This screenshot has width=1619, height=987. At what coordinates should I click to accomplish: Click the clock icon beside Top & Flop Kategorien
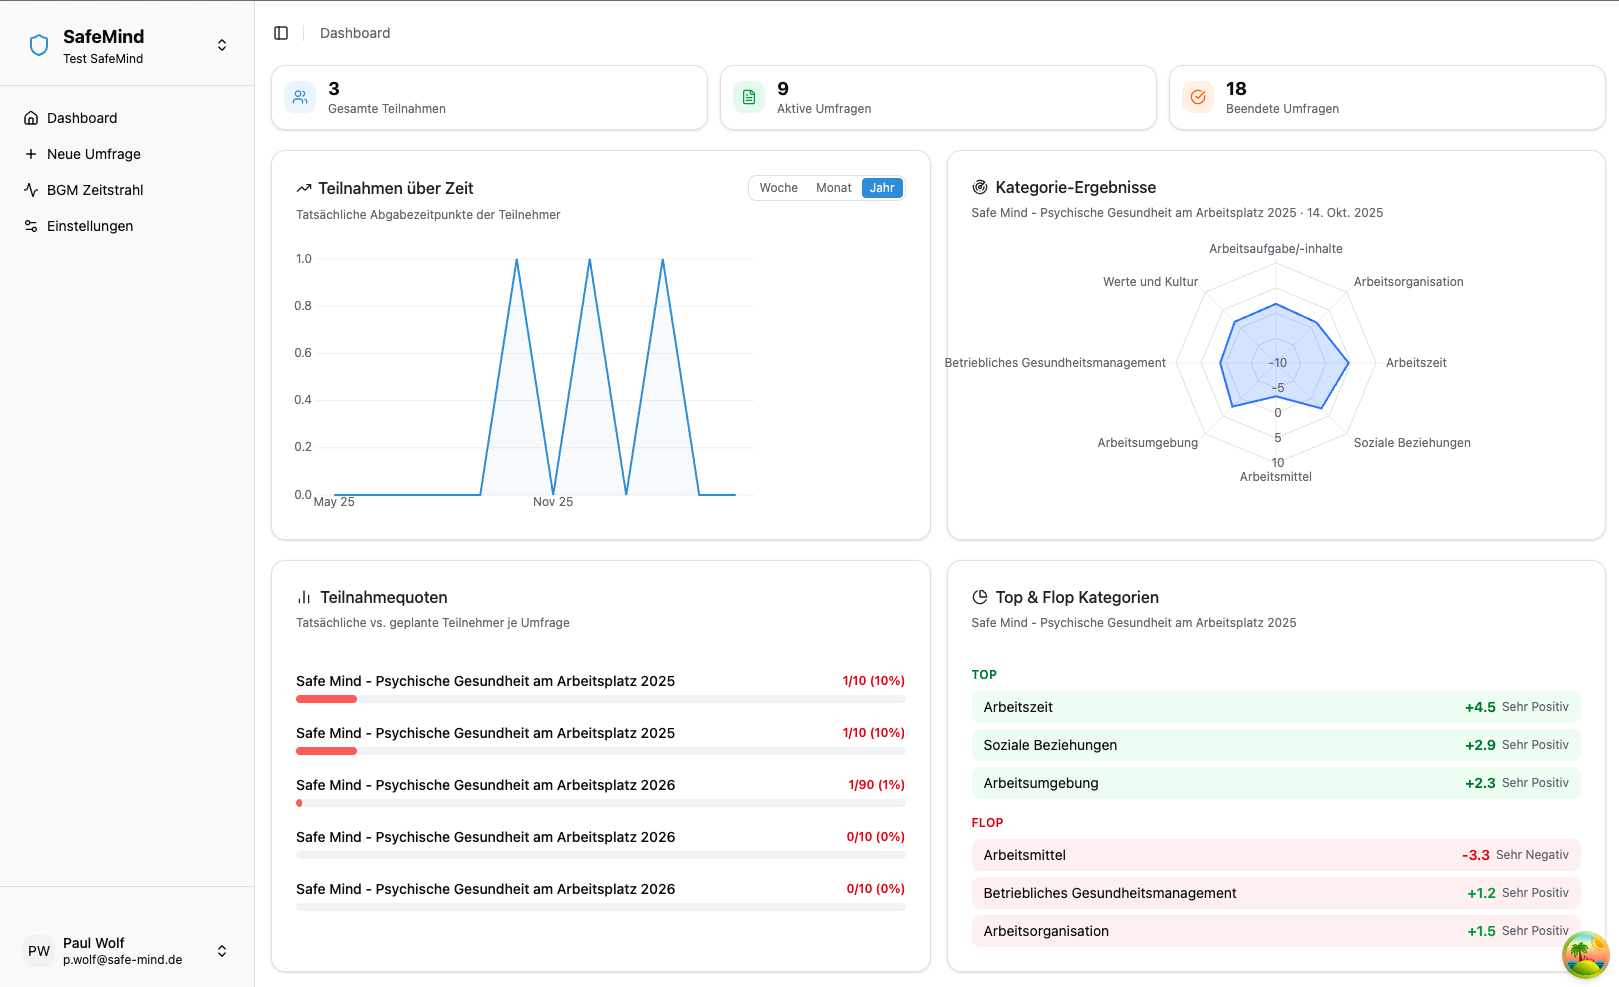(x=978, y=597)
